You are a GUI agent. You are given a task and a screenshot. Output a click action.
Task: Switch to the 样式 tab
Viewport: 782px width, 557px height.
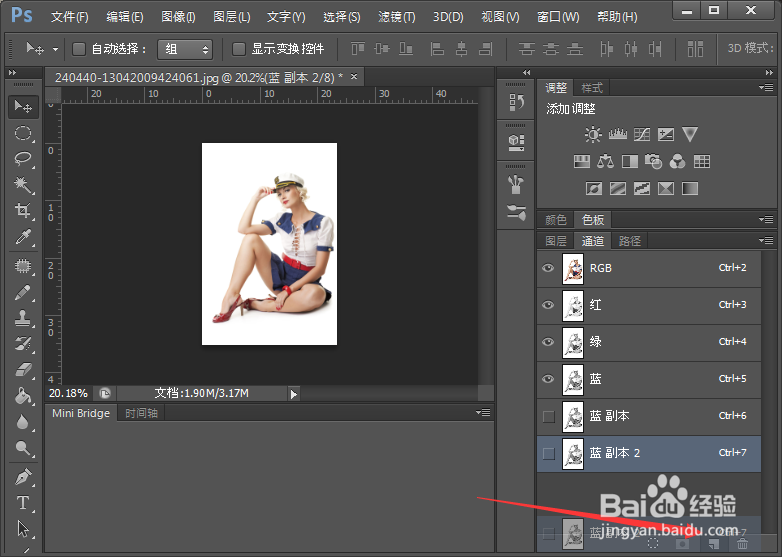click(x=592, y=88)
